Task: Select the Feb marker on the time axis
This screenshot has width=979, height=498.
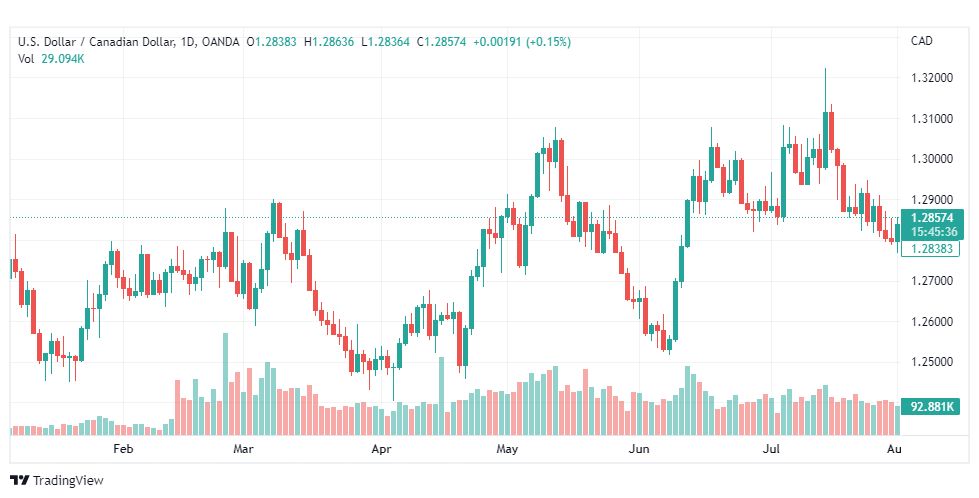Action: [123, 450]
